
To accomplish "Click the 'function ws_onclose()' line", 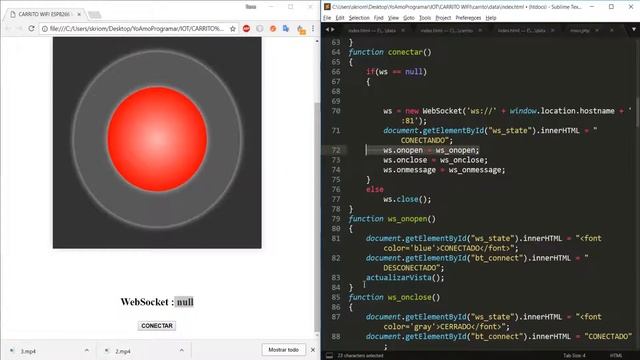I will (394, 297).
